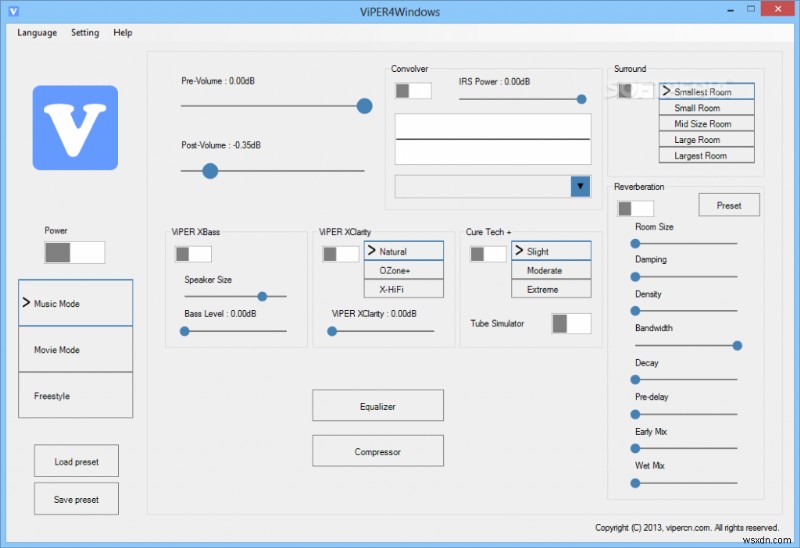Click the Room Size slider handle
Viewport: 800px width, 548px height.
pos(635,243)
